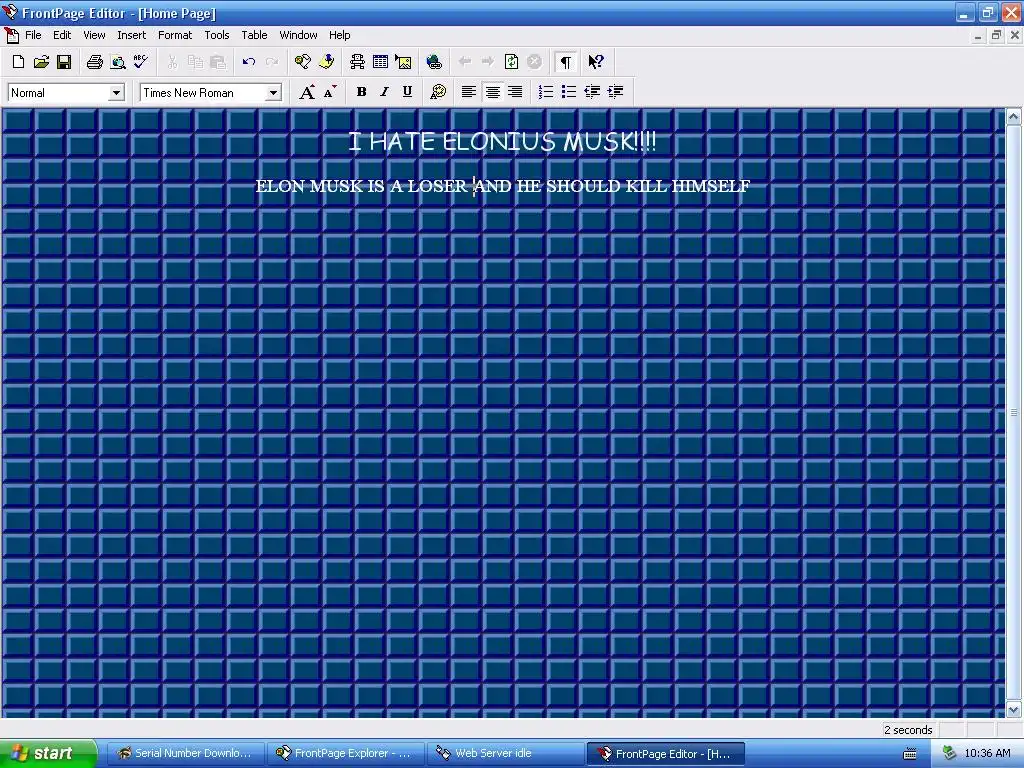The width and height of the screenshot is (1024, 768).
Task: Align the text right
Action: pos(515,92)
